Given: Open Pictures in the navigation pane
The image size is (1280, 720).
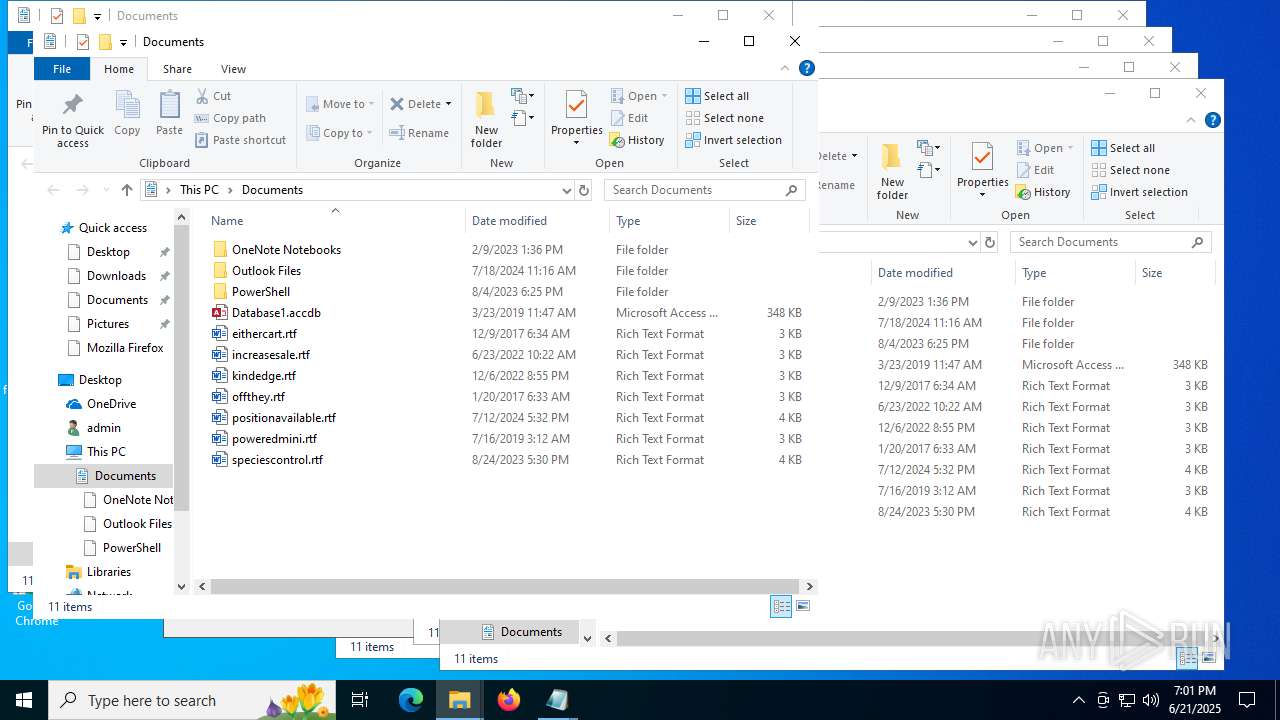Looking at the screenshot, I should point(107,324).
